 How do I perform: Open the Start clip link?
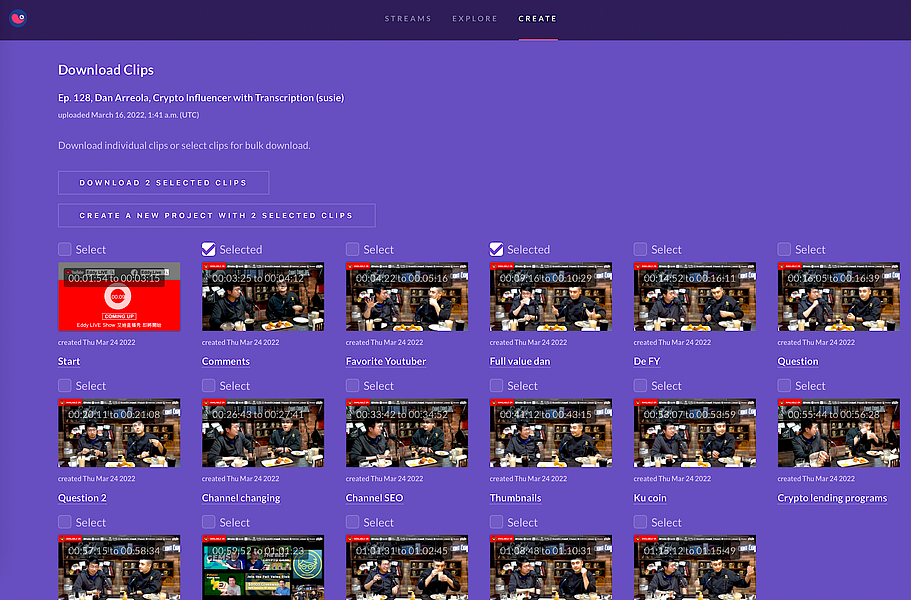point(69,361)
